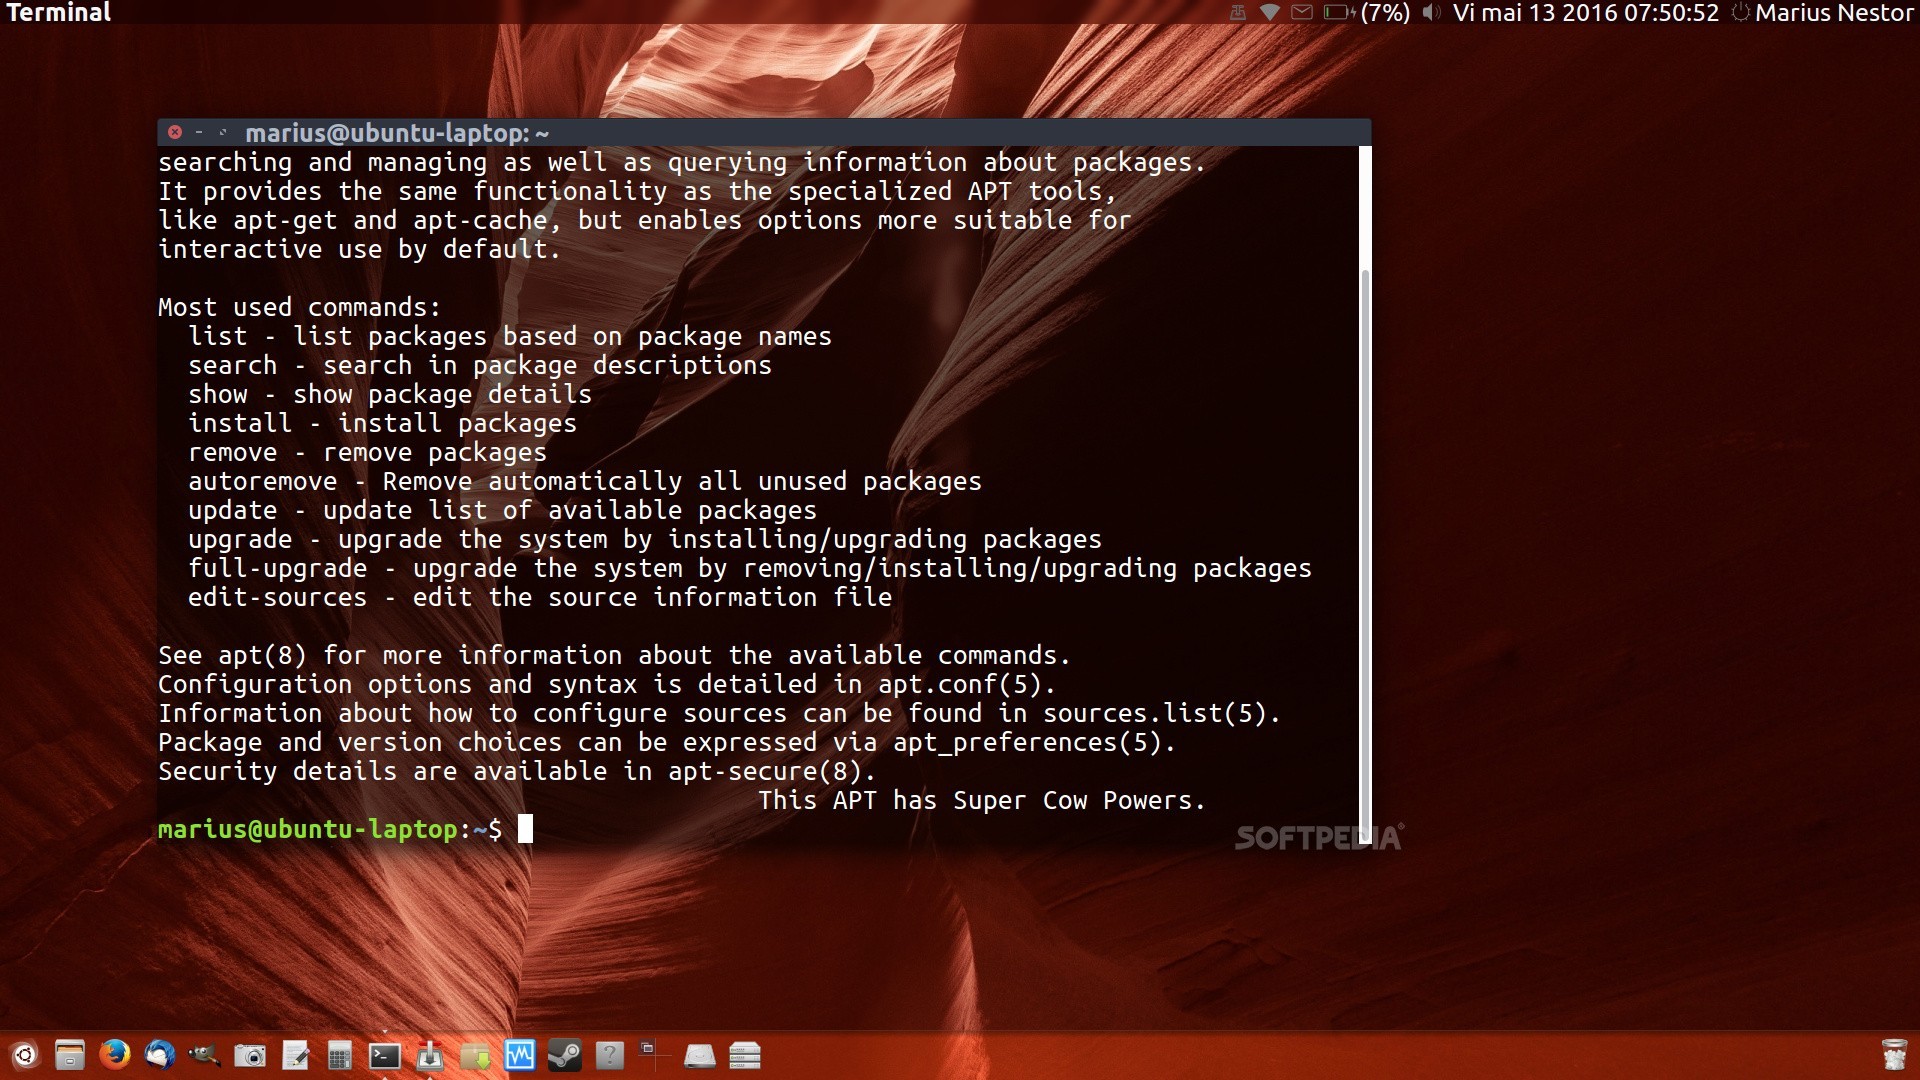Click the line mentioning apt-secure(8)
Image resolution: width=1920 pixels, height=1080 pixels.
[x=517, y=771]
